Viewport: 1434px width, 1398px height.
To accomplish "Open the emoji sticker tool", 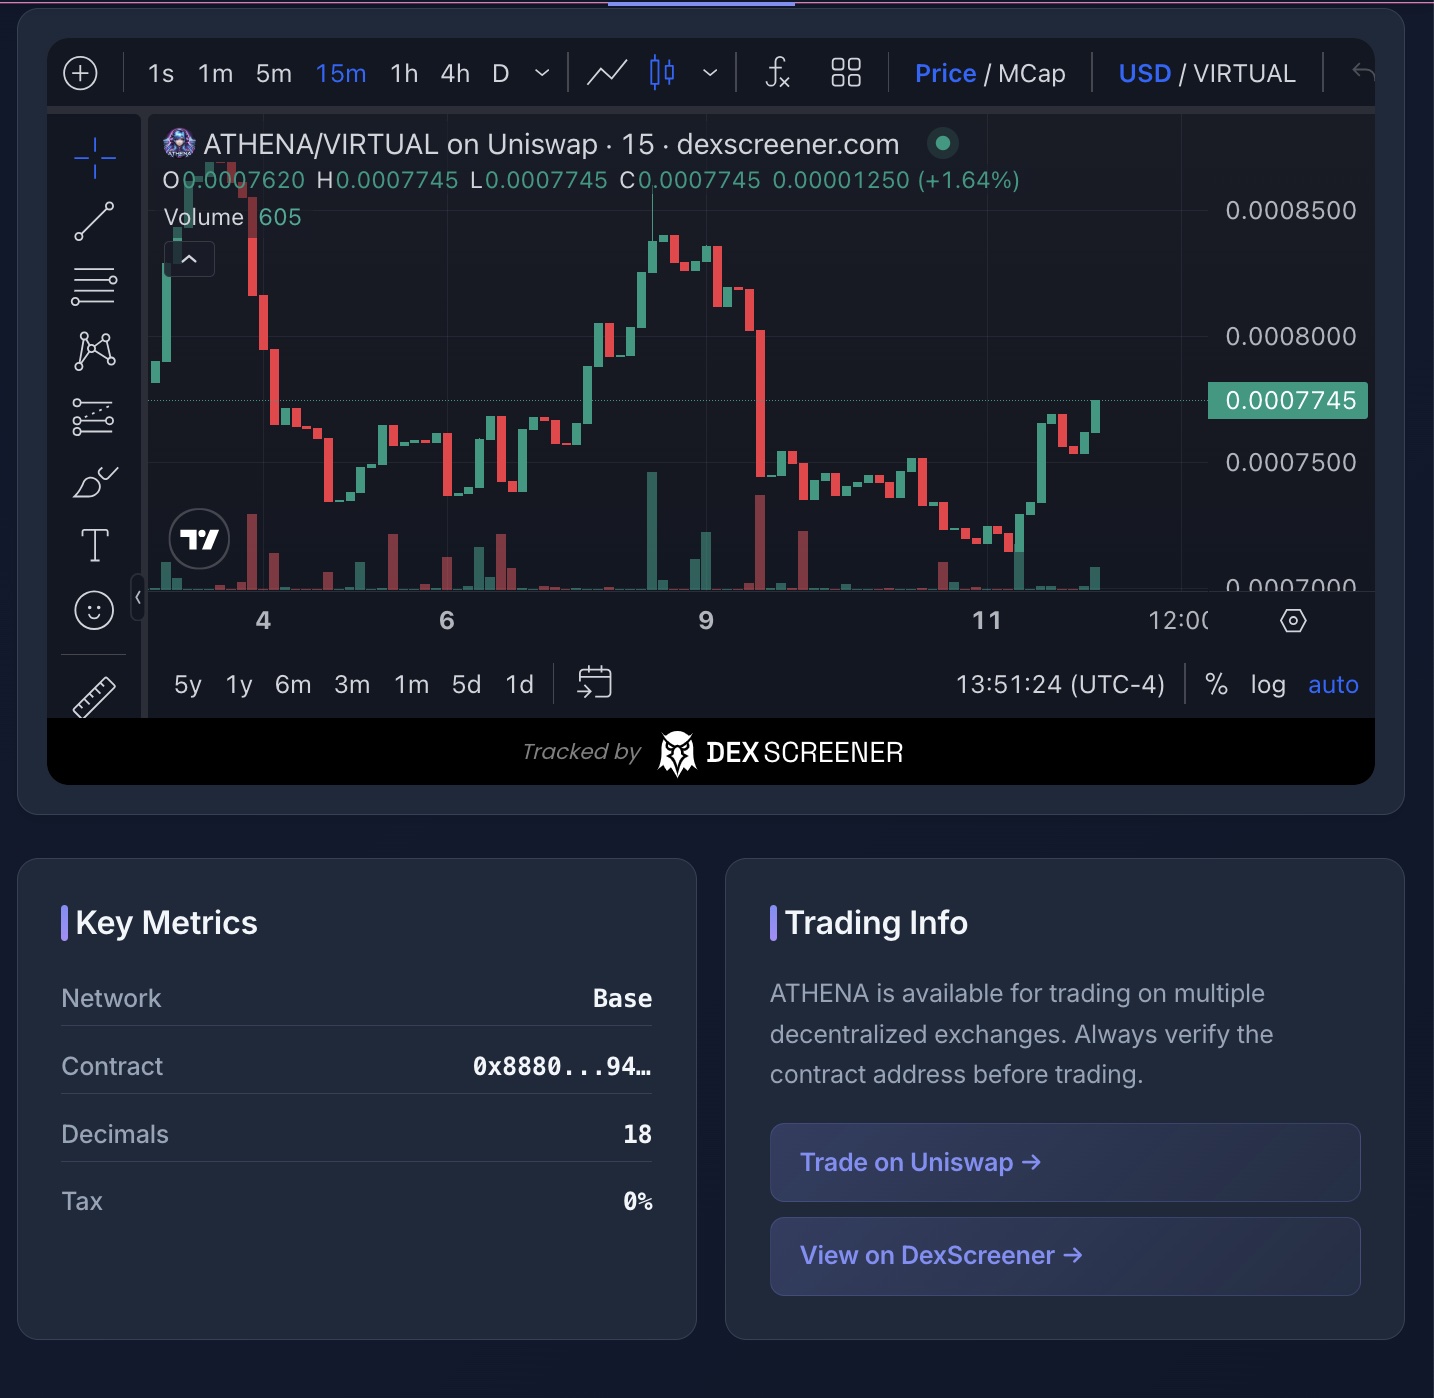I will pos(93,610).
